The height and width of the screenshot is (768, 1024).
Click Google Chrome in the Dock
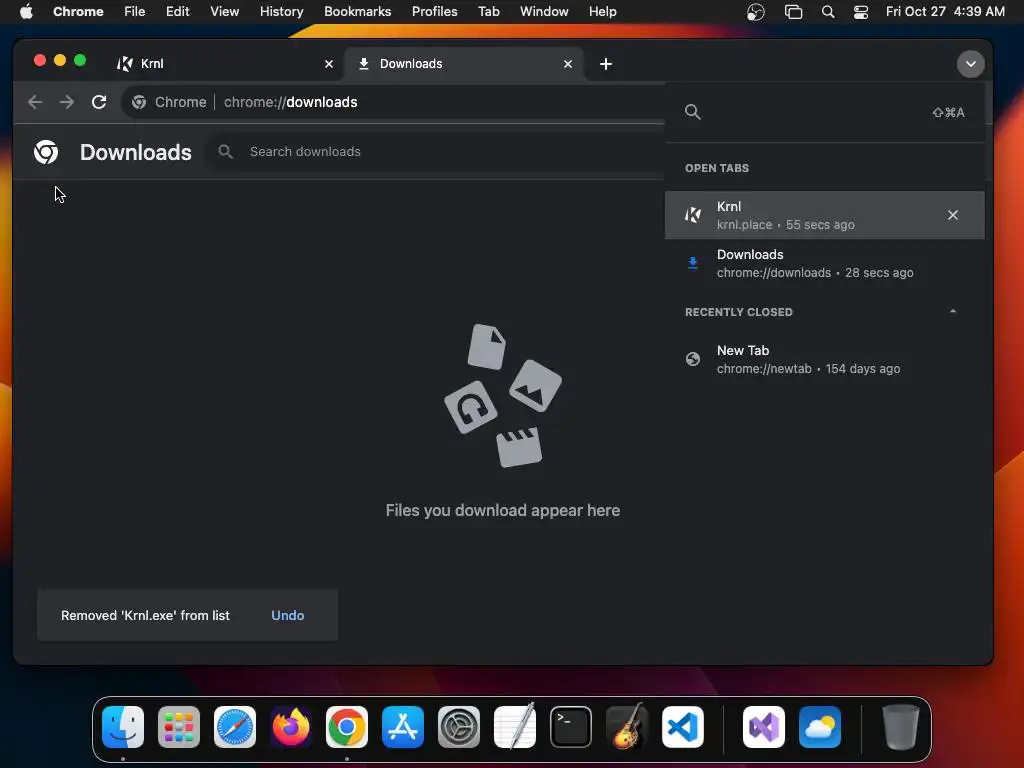tap(347, 727)
